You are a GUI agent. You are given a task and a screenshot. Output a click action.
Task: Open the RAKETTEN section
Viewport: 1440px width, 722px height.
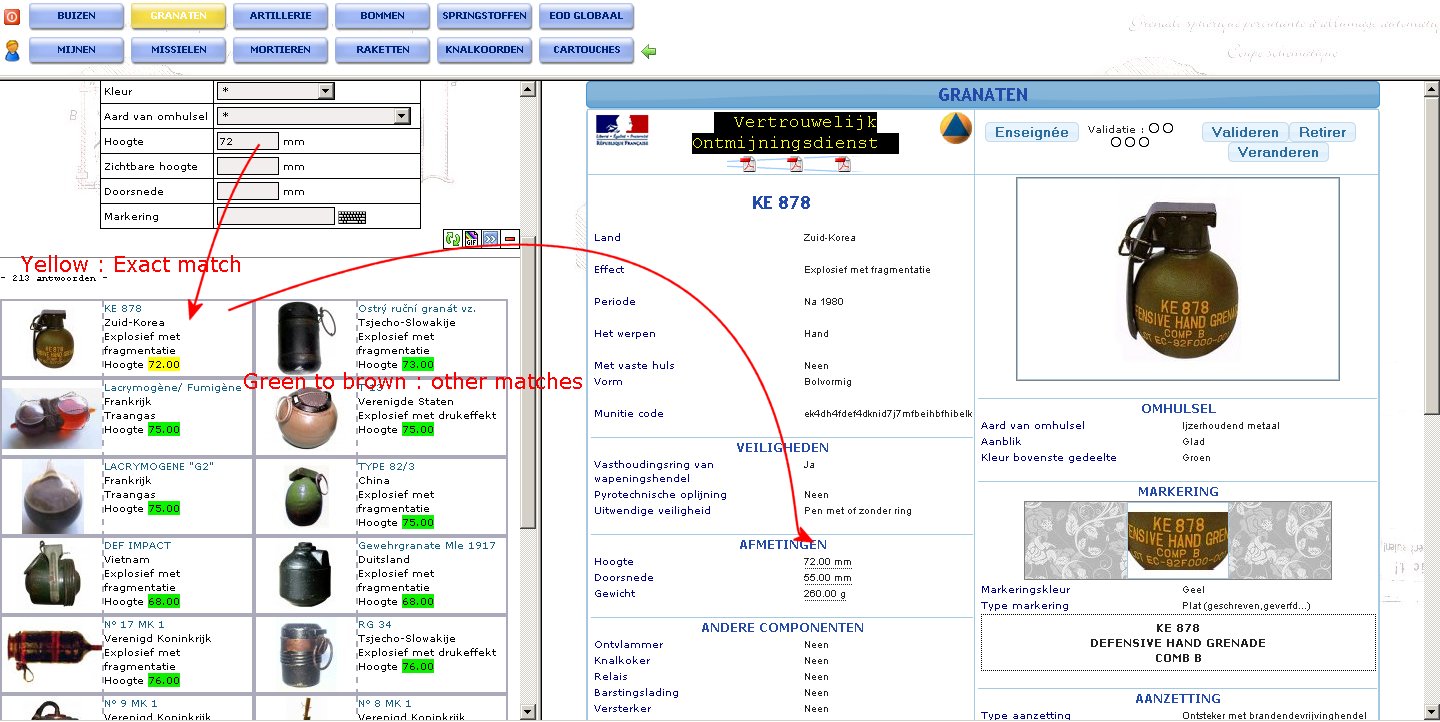[x=382, y=50]
